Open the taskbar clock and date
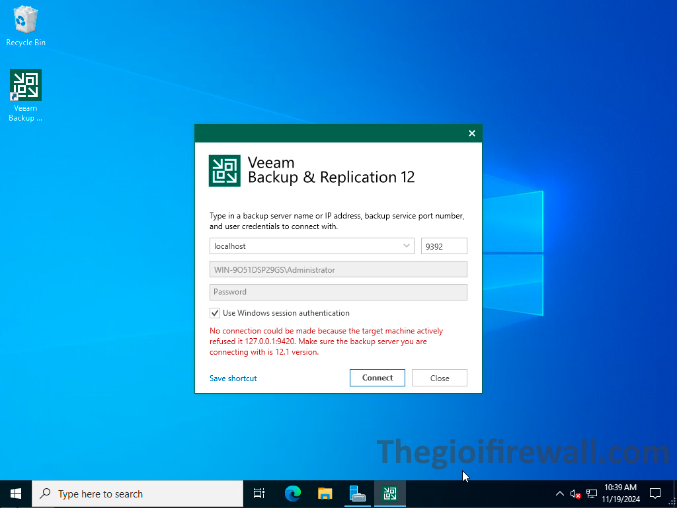Screen dimensions: 677x508 tap(620, 493)
